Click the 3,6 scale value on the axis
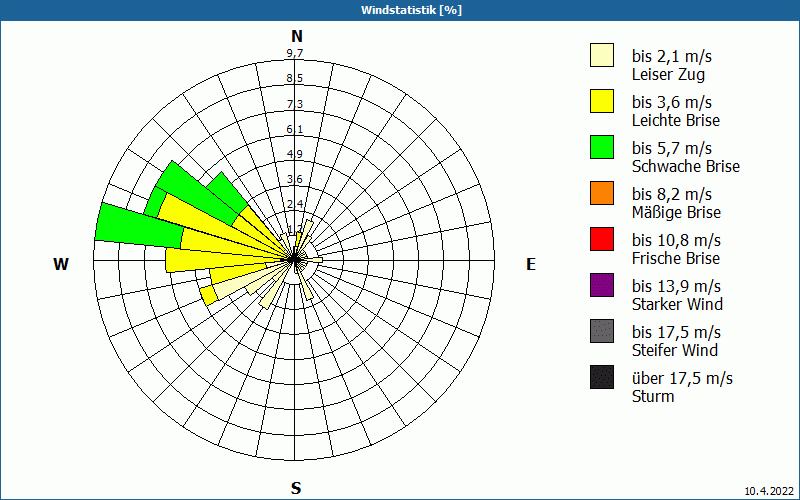800x500 pixels. 295,179
